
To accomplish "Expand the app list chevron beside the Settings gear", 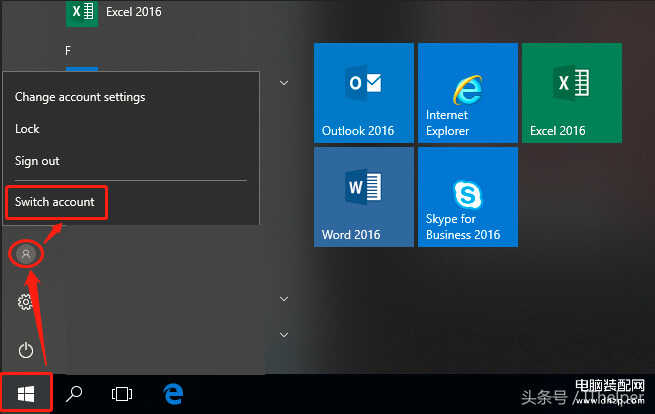I will tap(284, 299).
